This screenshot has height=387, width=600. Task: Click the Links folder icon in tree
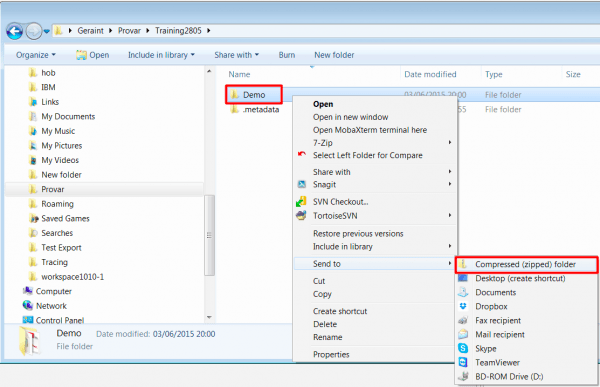click(33, 102)
